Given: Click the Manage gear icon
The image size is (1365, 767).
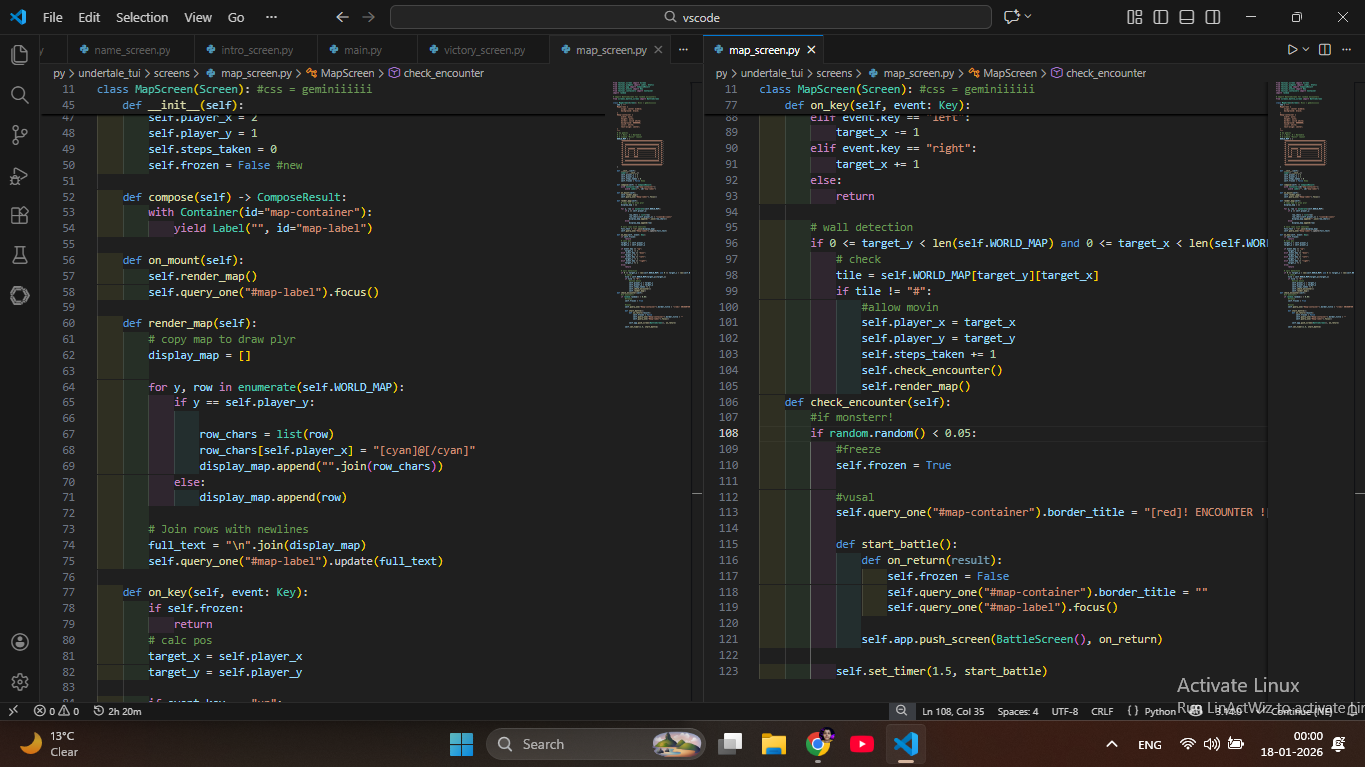Looking at the screenshot, I should 19,682.
